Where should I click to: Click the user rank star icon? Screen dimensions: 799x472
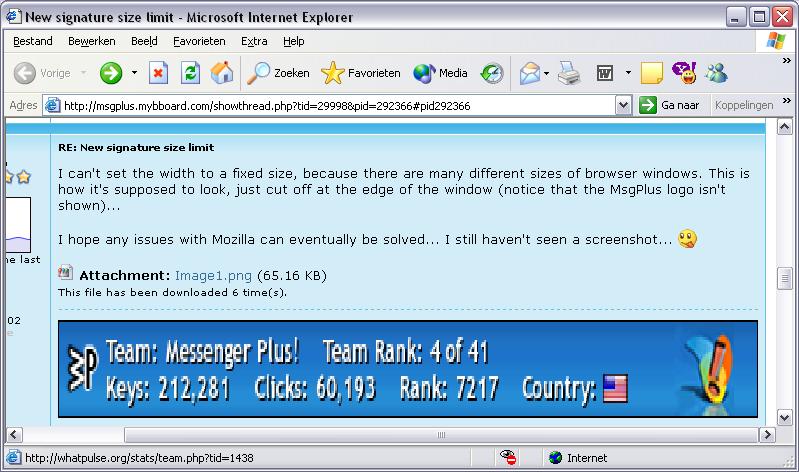click(x=23, y=177)
